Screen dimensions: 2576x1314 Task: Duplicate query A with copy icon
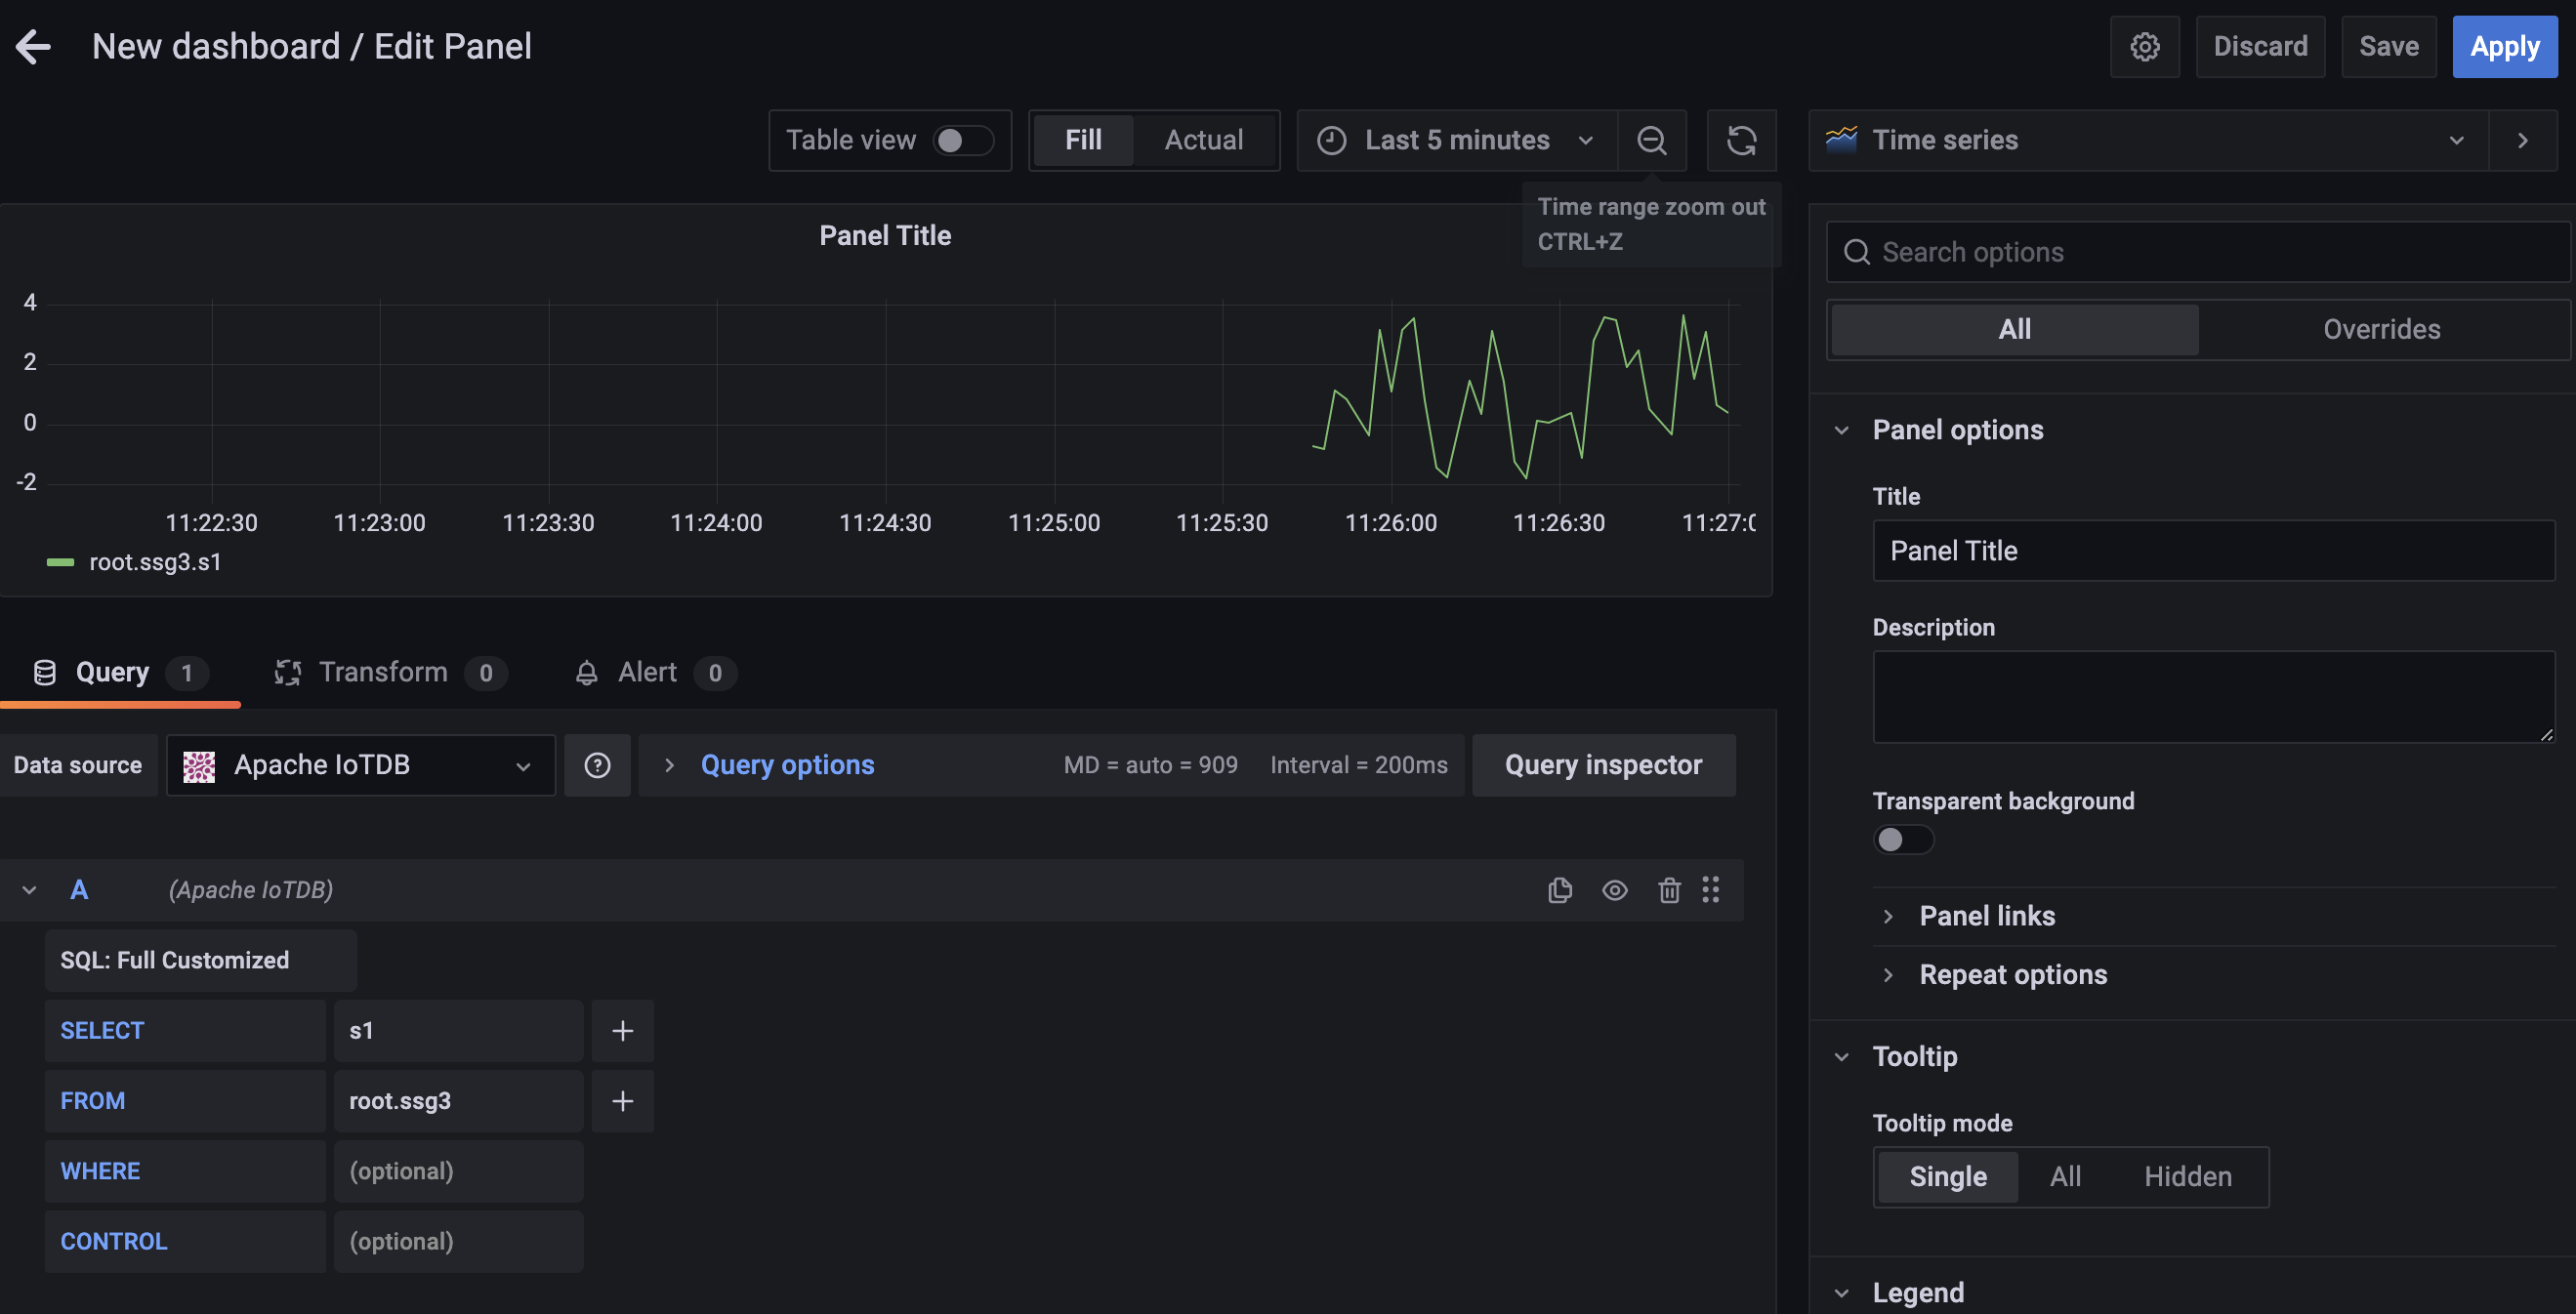[x=1559, y=889]
